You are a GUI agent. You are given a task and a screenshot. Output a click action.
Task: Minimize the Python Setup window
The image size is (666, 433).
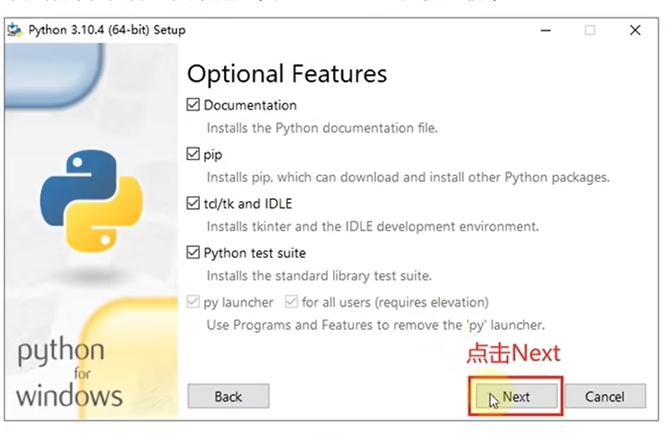pyautogui.click(x=546, y=30)
